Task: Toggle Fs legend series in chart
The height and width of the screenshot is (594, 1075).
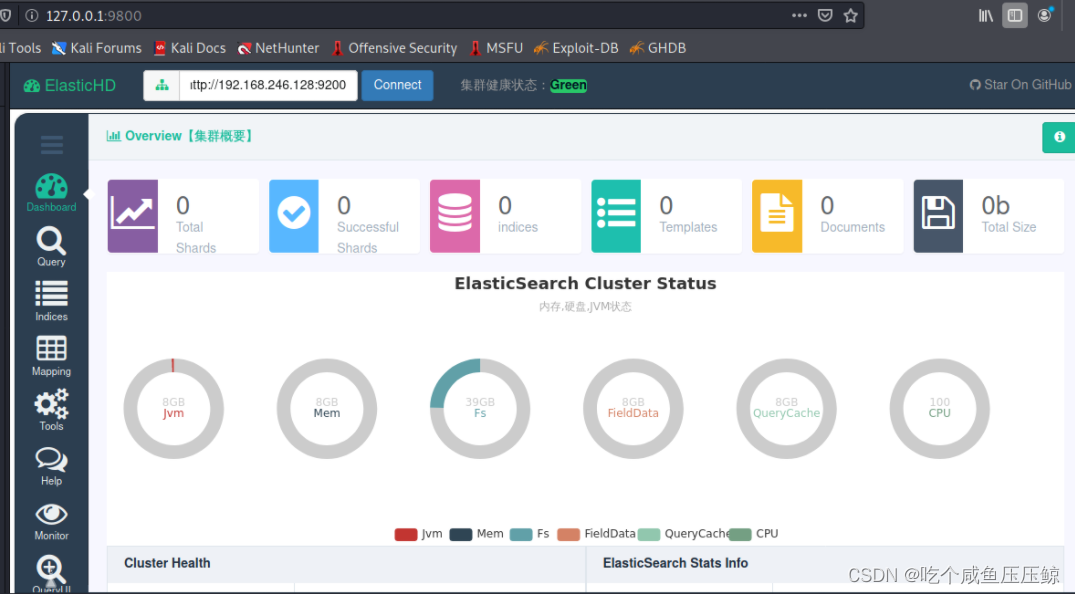Action: 530,534
